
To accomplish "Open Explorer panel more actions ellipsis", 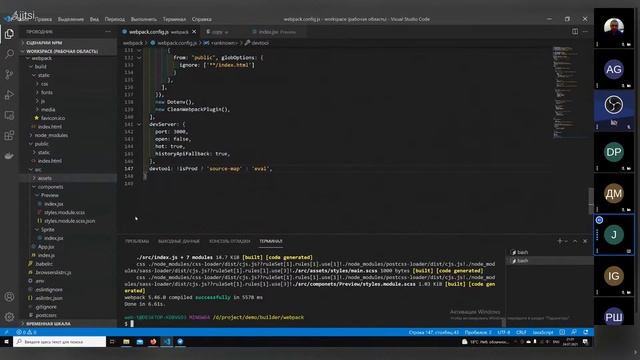I will 108,31.
